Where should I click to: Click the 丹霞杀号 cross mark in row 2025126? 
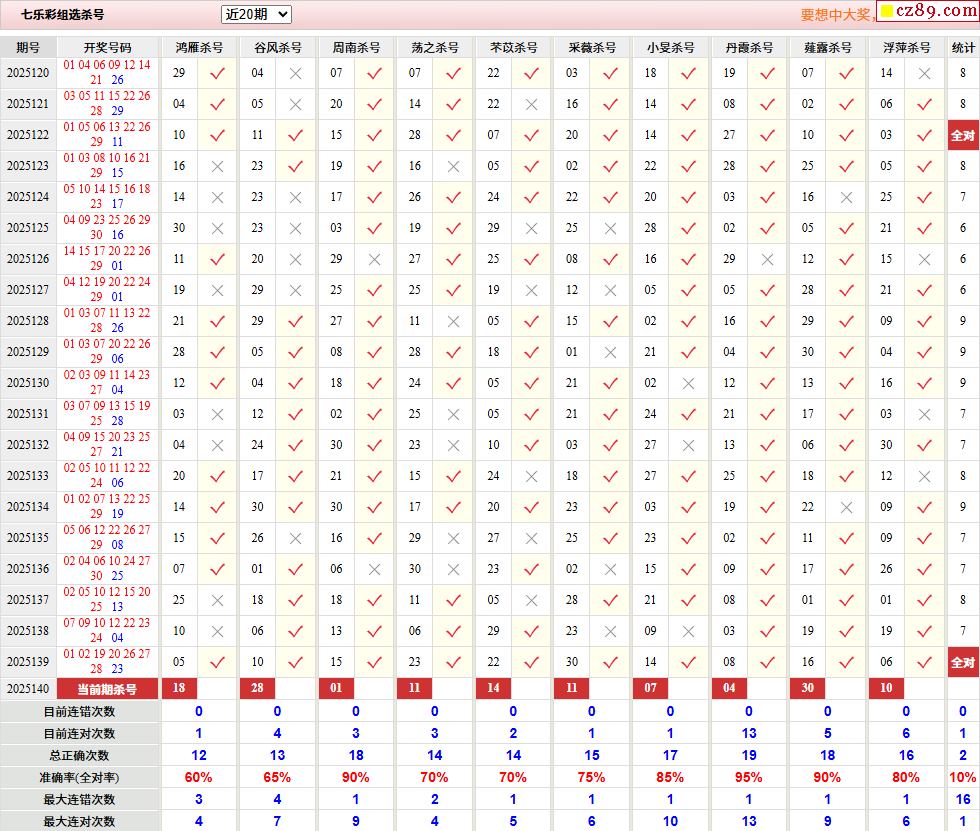767,259
